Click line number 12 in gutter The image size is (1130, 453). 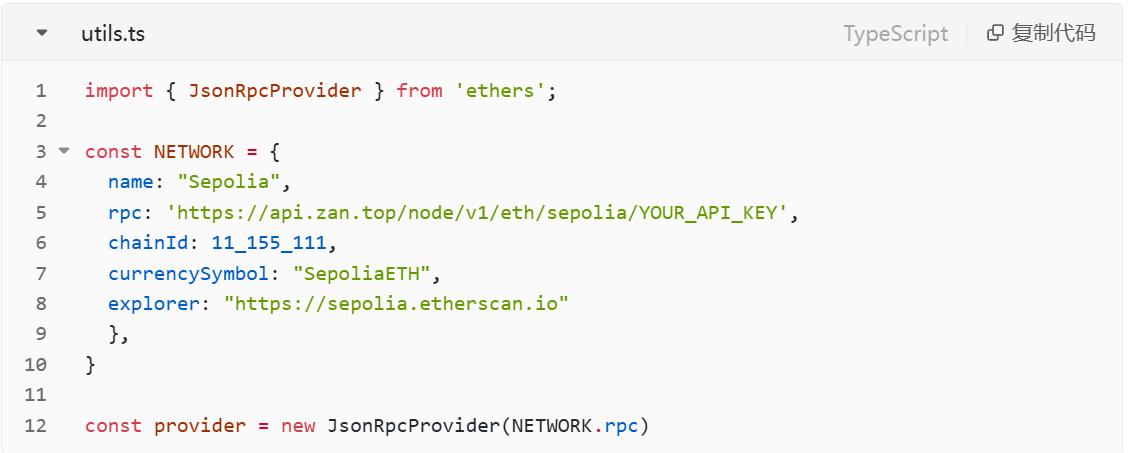(x=36, y=426)
